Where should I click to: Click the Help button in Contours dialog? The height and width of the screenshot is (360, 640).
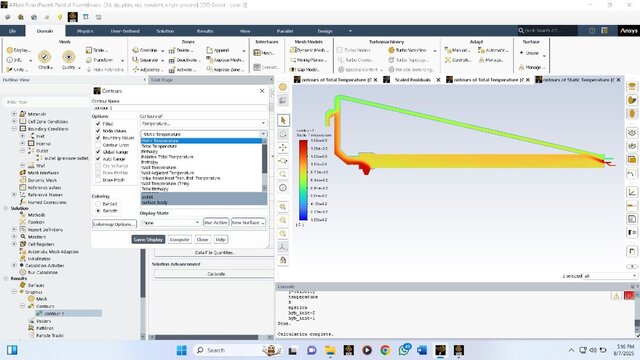click(220, 240)
